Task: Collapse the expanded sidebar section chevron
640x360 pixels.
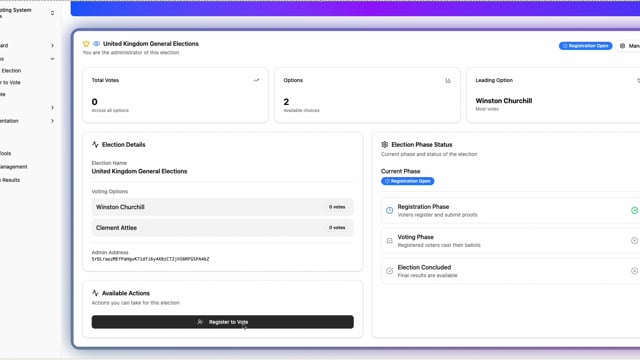Action: [52, 59]
